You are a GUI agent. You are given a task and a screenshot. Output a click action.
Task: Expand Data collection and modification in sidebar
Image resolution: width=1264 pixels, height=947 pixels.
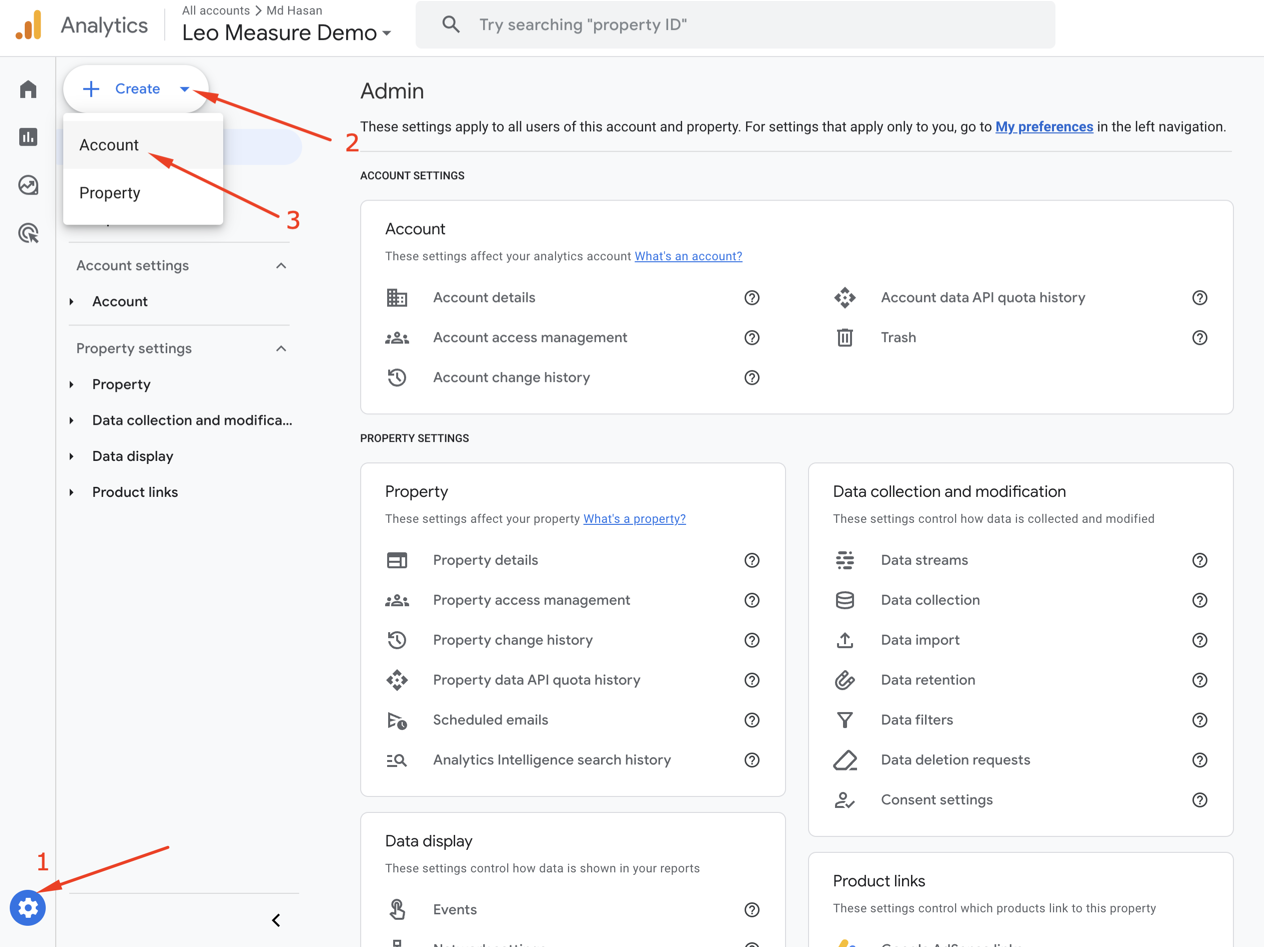[x=72, y=421]
